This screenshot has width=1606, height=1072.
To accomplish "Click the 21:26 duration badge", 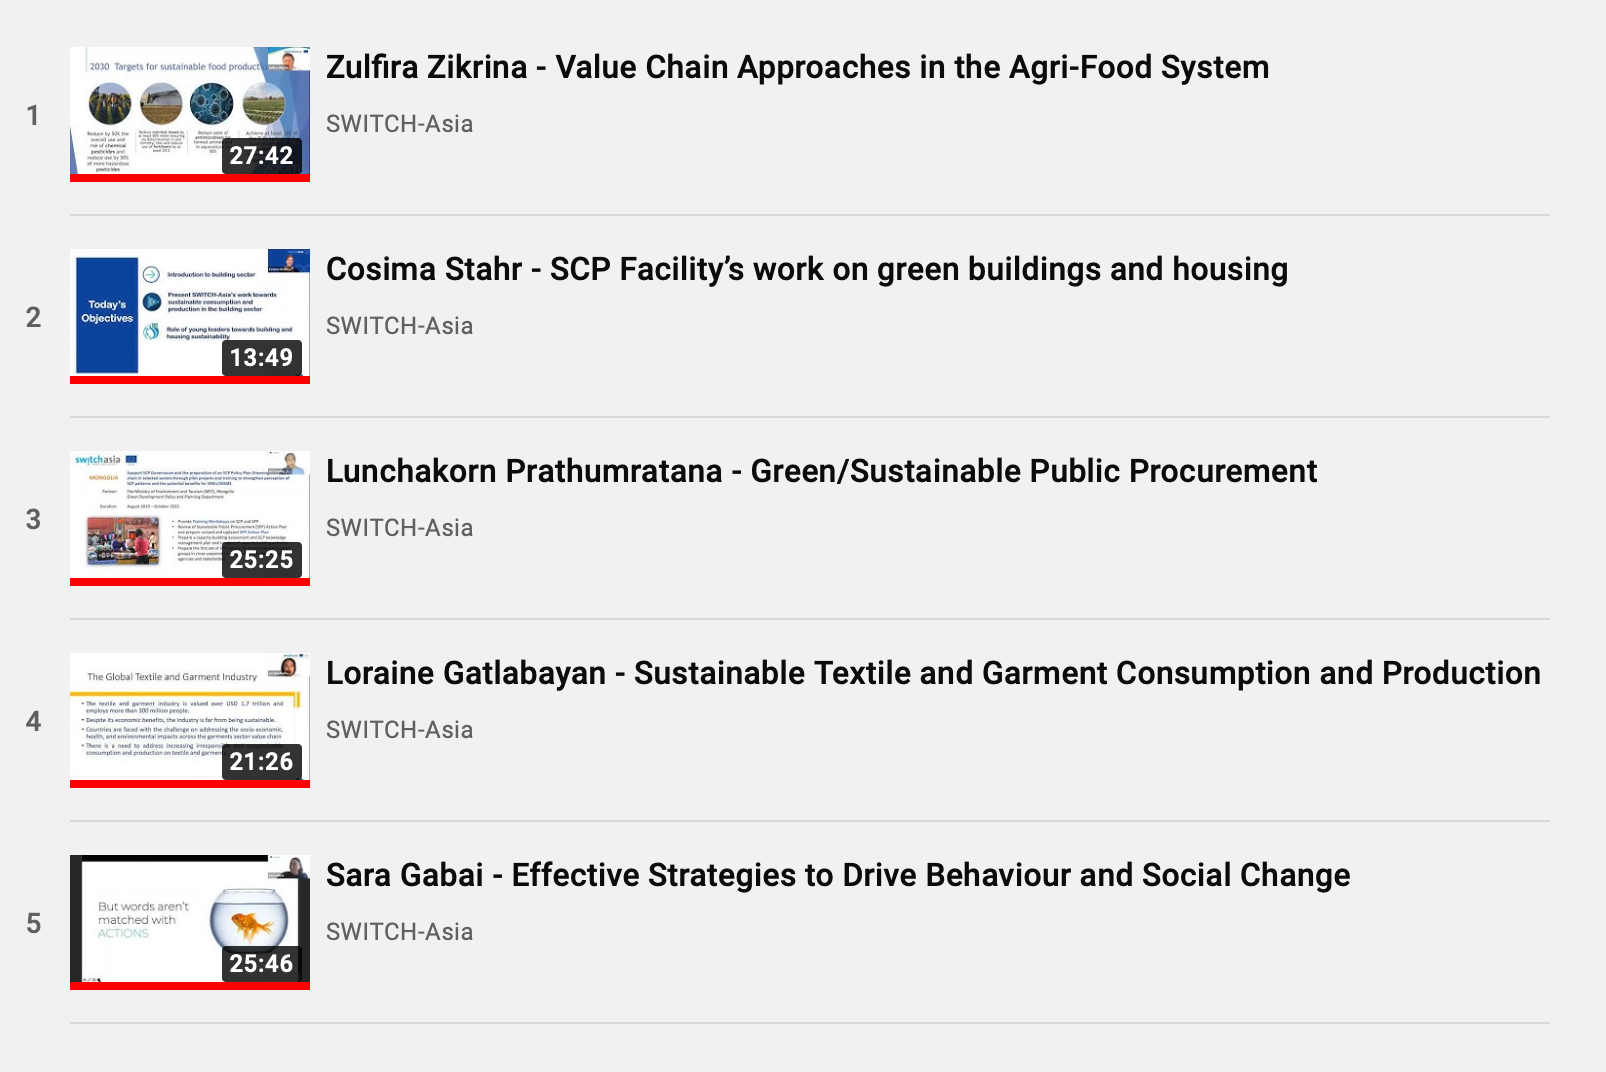I will (x=261, y=762).
